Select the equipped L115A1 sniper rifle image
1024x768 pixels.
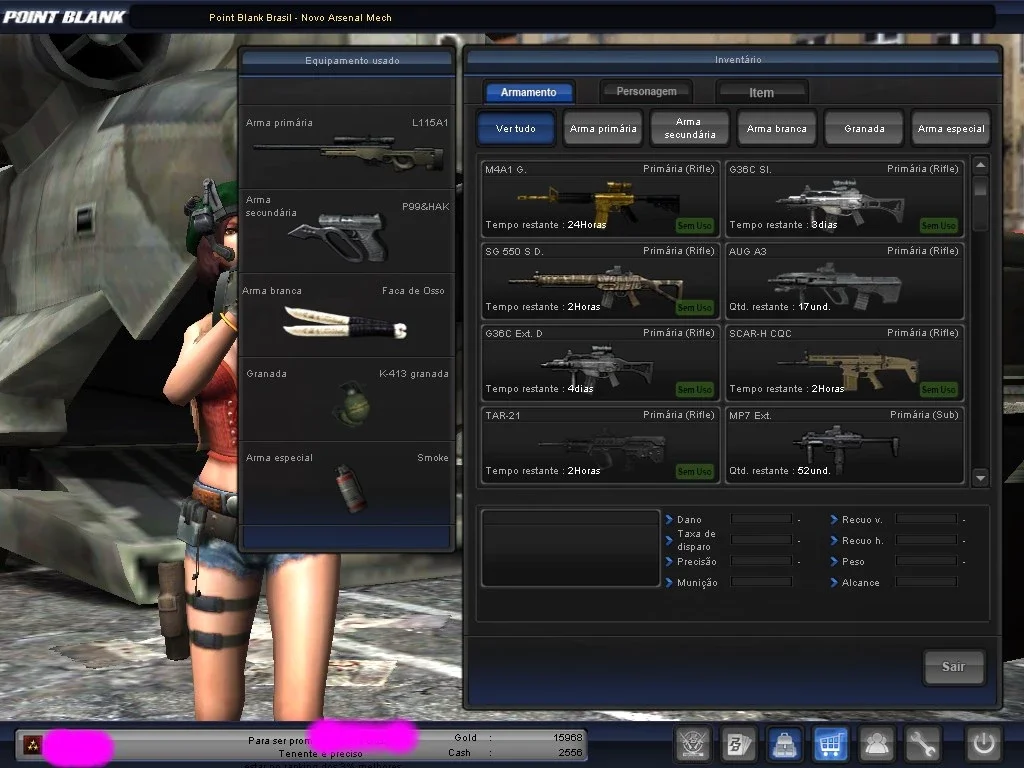349,153
